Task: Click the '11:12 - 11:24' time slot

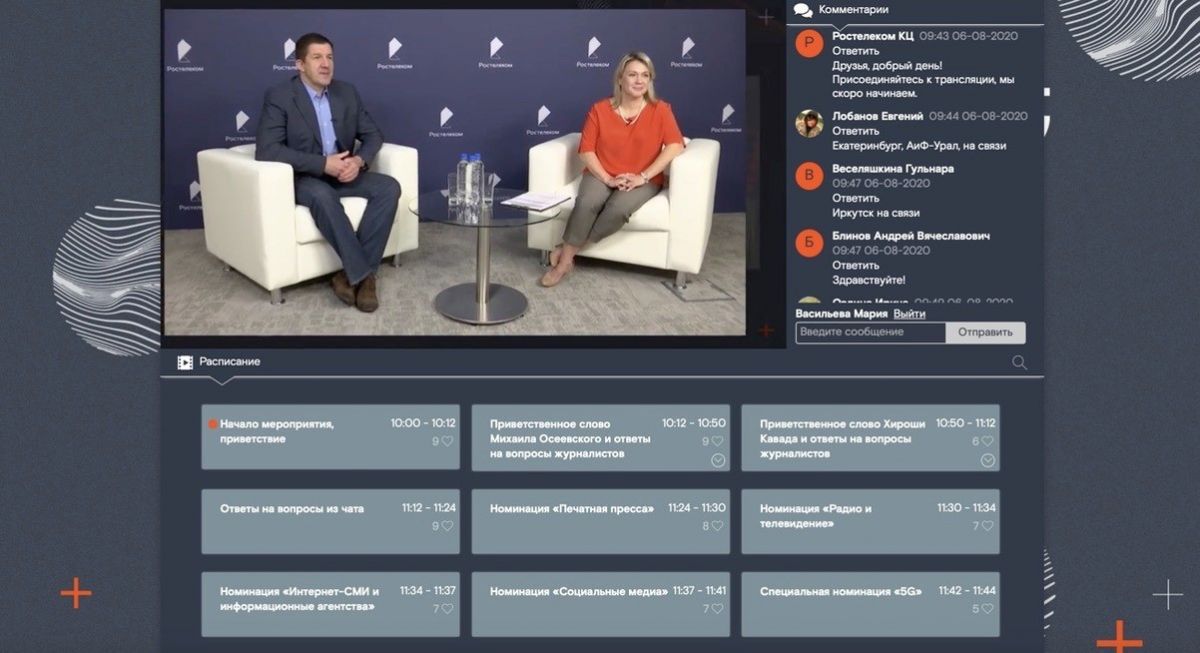Action: click(428, 508)
